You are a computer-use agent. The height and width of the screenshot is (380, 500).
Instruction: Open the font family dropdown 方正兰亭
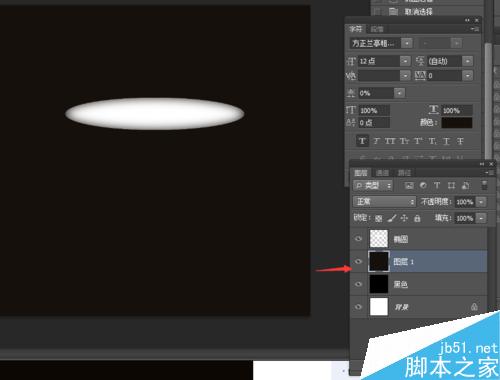coord(407,43)
